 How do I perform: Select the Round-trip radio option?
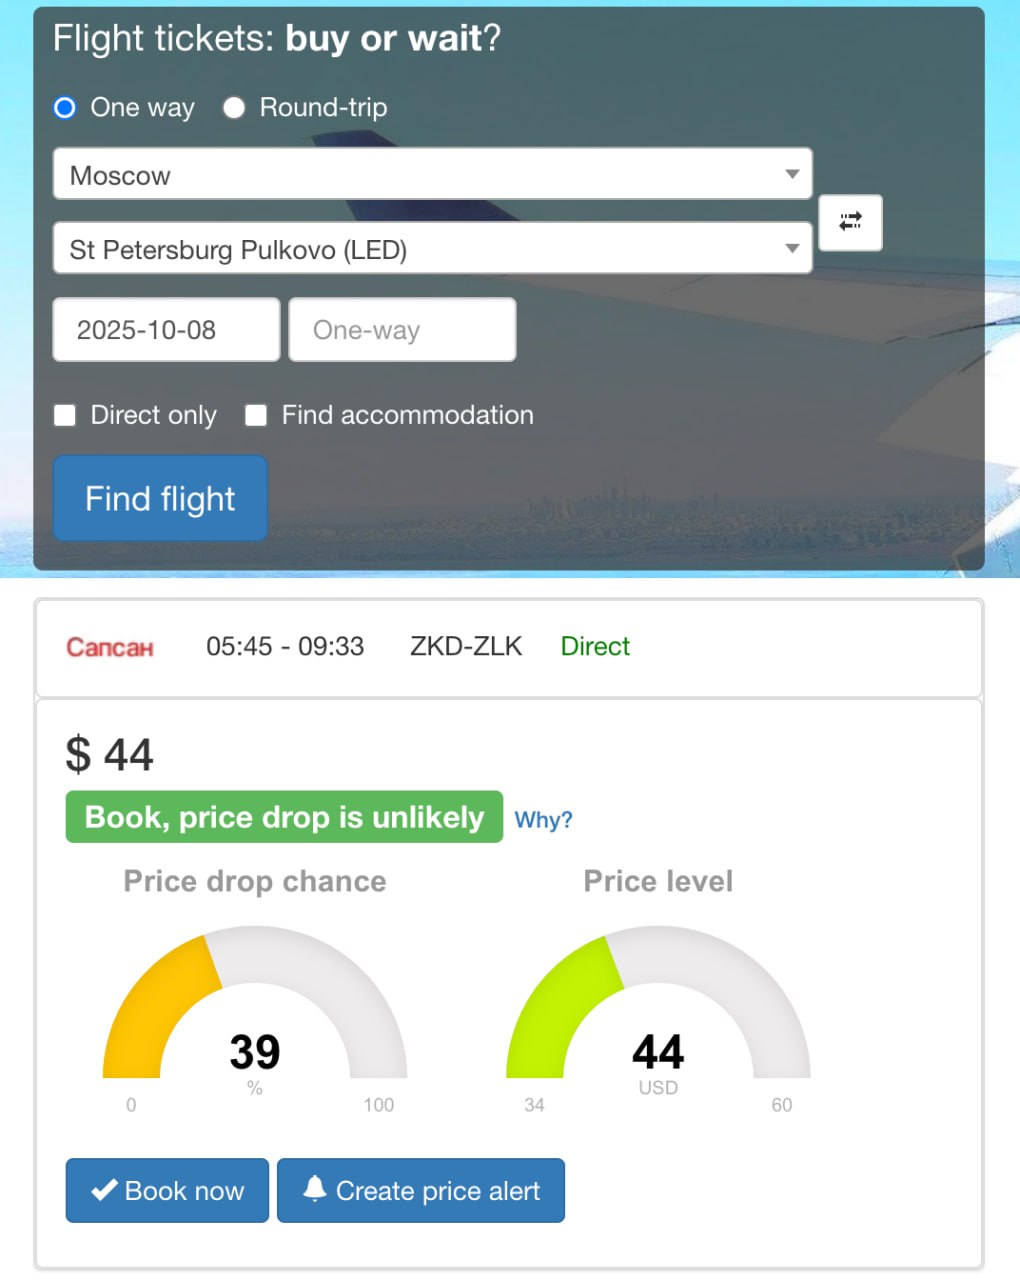pos(234,108)
